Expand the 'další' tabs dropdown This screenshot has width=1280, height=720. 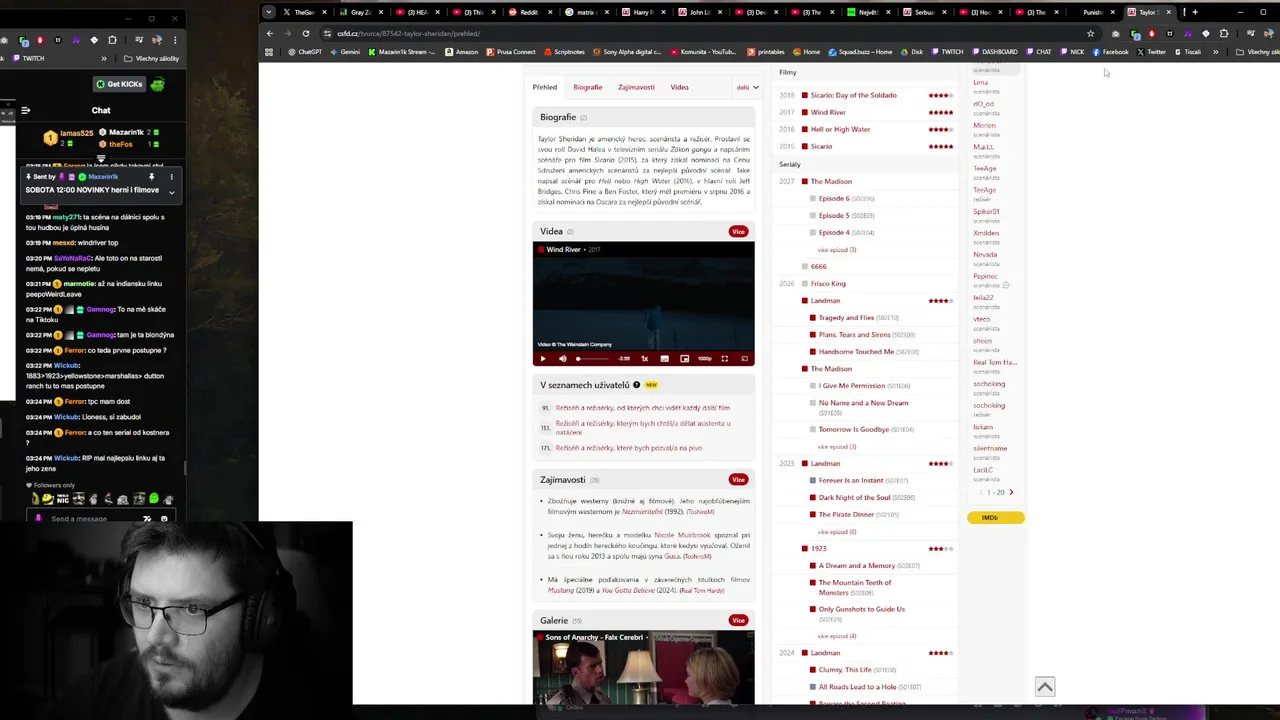click(x=747, y=87)
